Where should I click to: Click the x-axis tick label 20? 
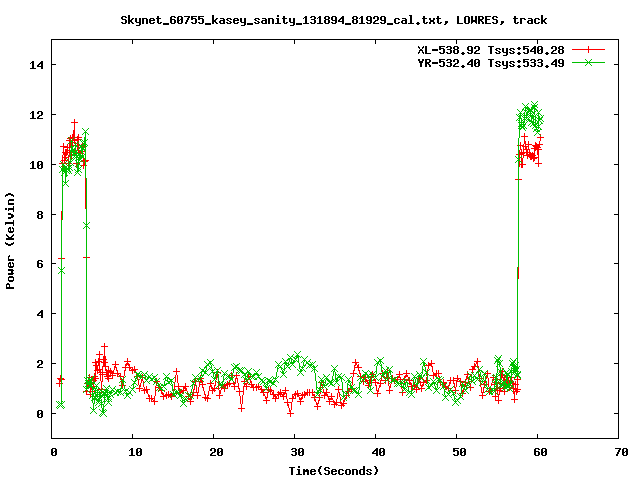pos(216,452)
